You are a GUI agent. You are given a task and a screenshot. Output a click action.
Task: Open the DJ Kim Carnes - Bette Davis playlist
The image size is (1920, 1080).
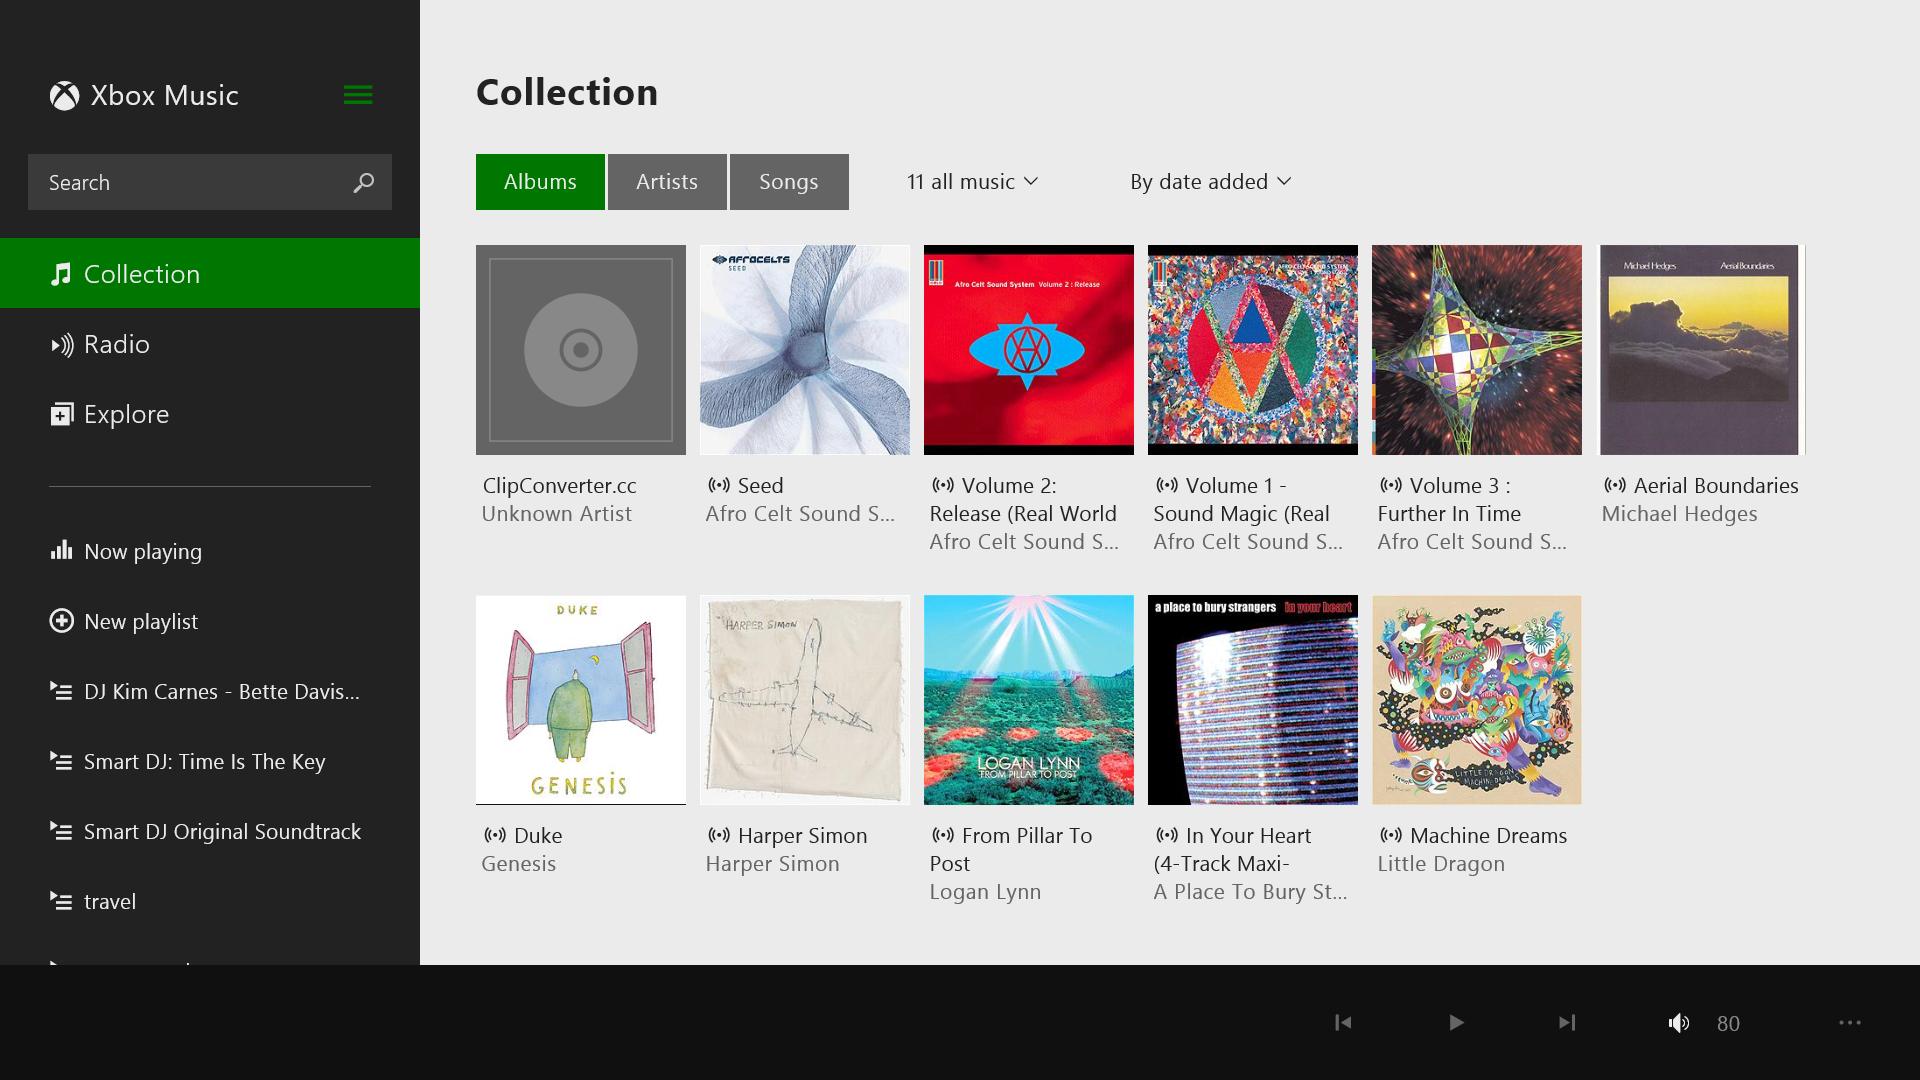(x=210, y=691)
